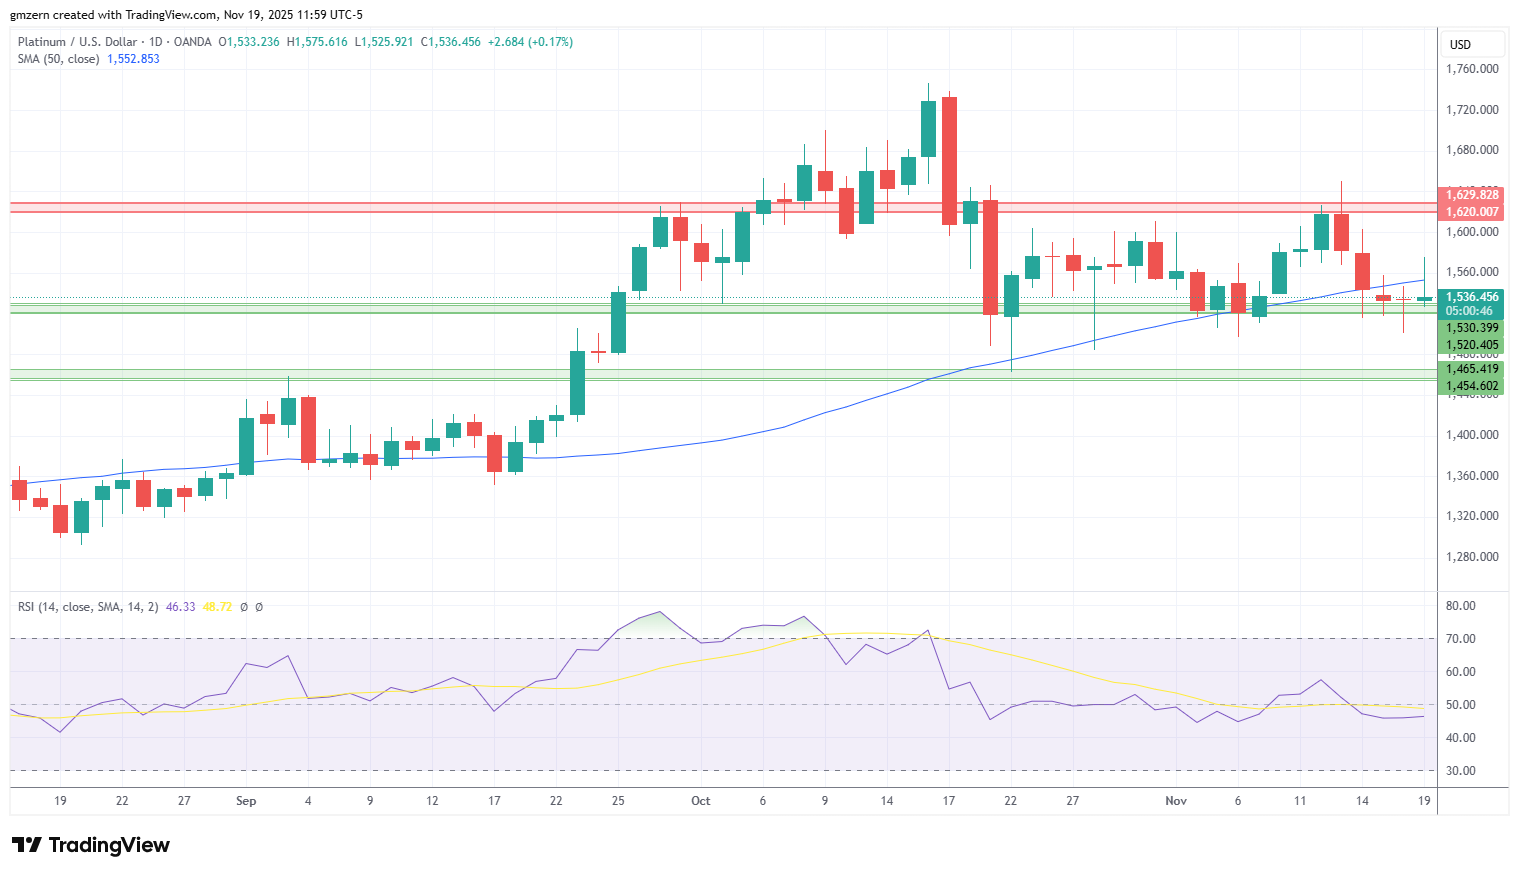Click the red resistance tag "1,620.007"

[1472, 212]
